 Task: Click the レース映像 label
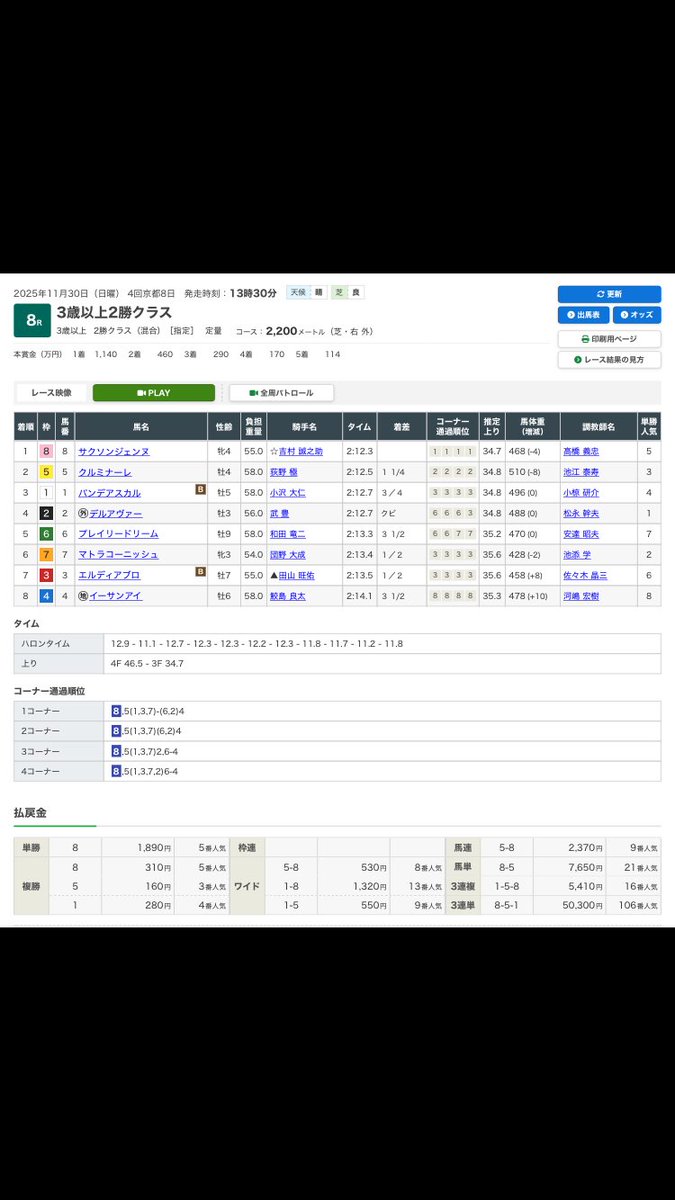coord(51,393)
